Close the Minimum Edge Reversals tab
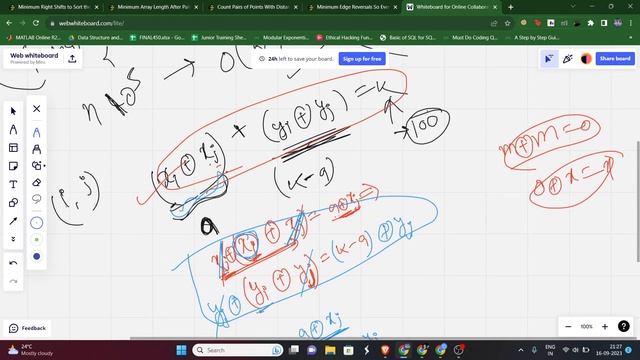Viewport: 640px width, 360px height. point(395,7)
